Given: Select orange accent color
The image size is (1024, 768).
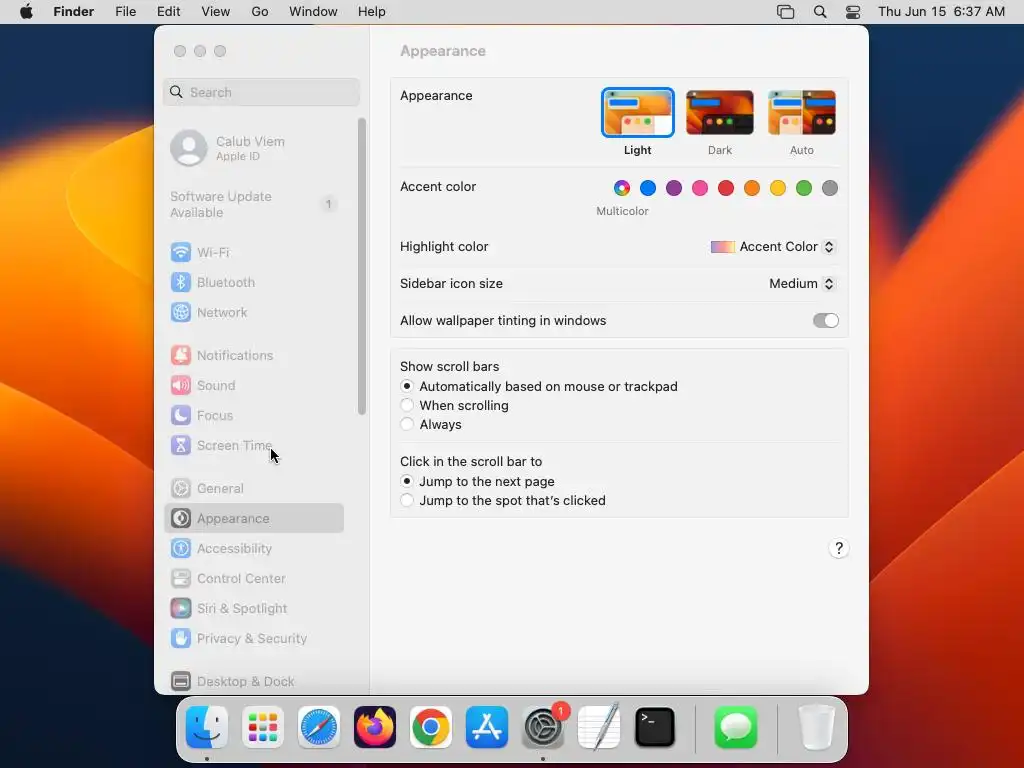Looking at the screenshot, I should [x=752, y=188].
